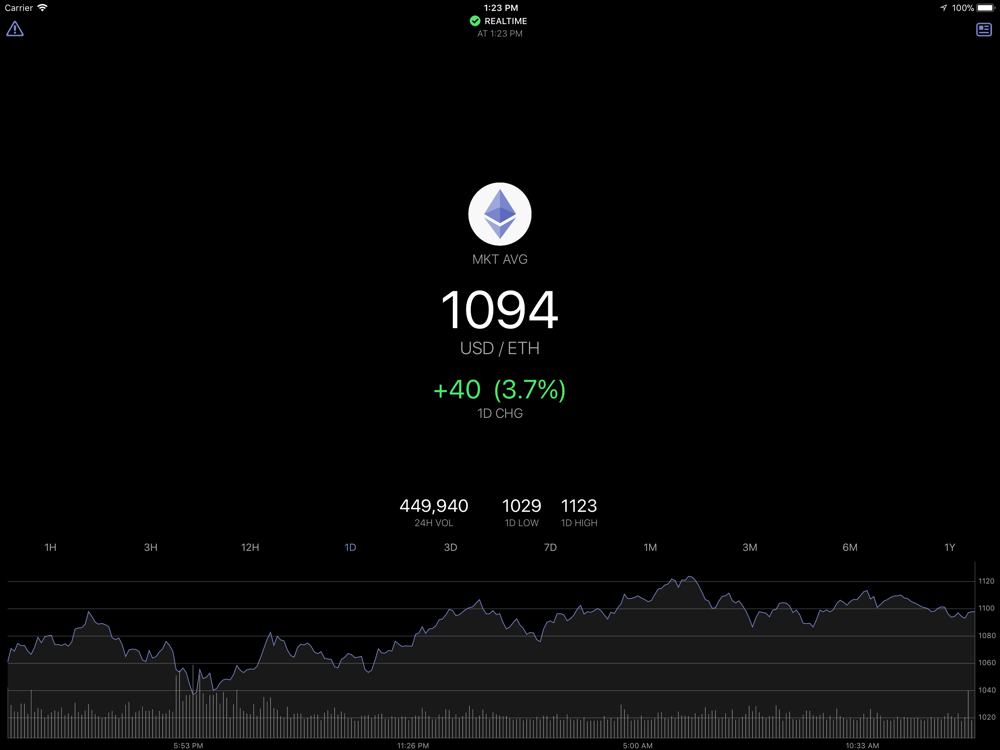Select the 1Y chart range
The height and width of the screenshot is (750, 1000).
click(x=950, y=547)
